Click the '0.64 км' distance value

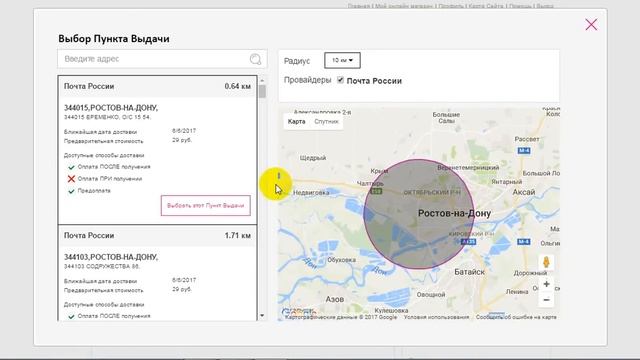click(238, 87)
